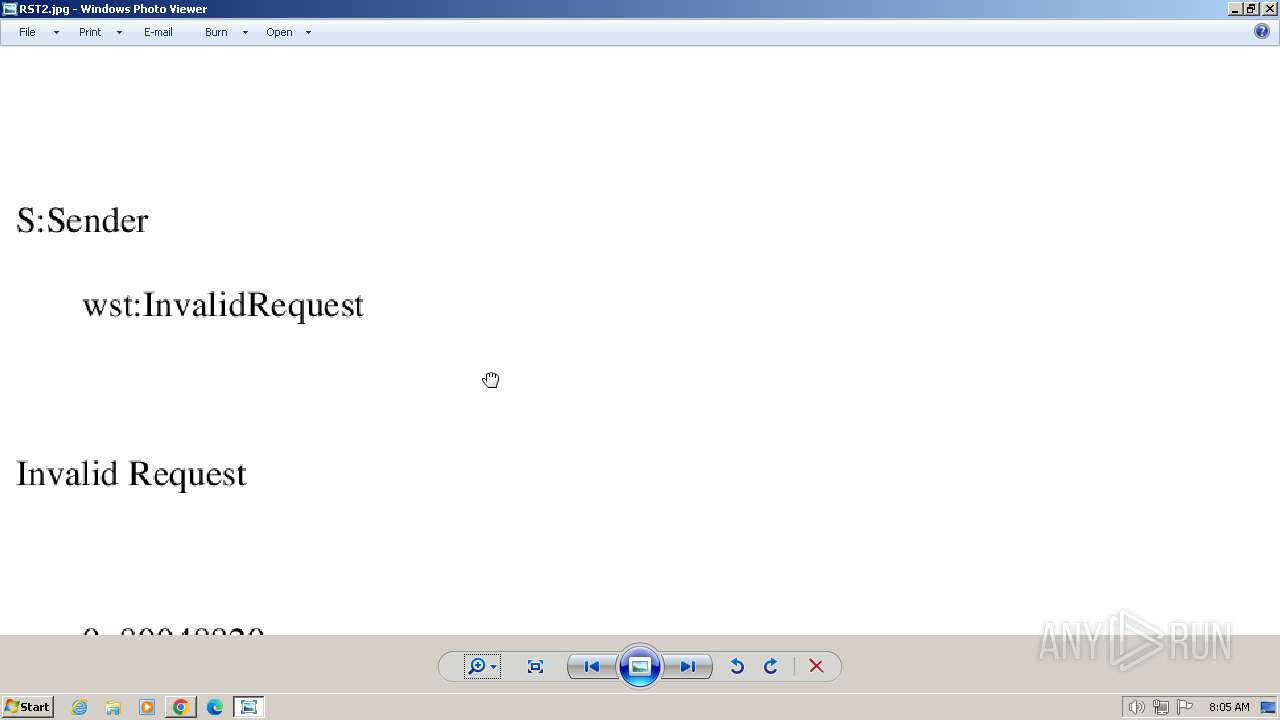Open File Explorer from taskbar
Screen dimensions: 1280x720
point(113,707)
